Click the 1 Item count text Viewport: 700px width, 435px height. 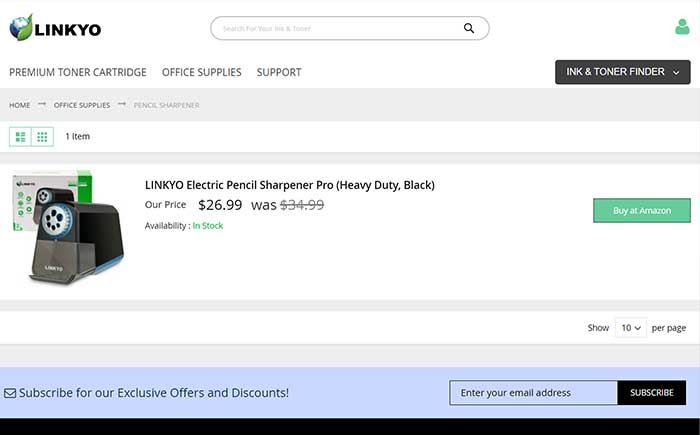[x=78, y=136]
